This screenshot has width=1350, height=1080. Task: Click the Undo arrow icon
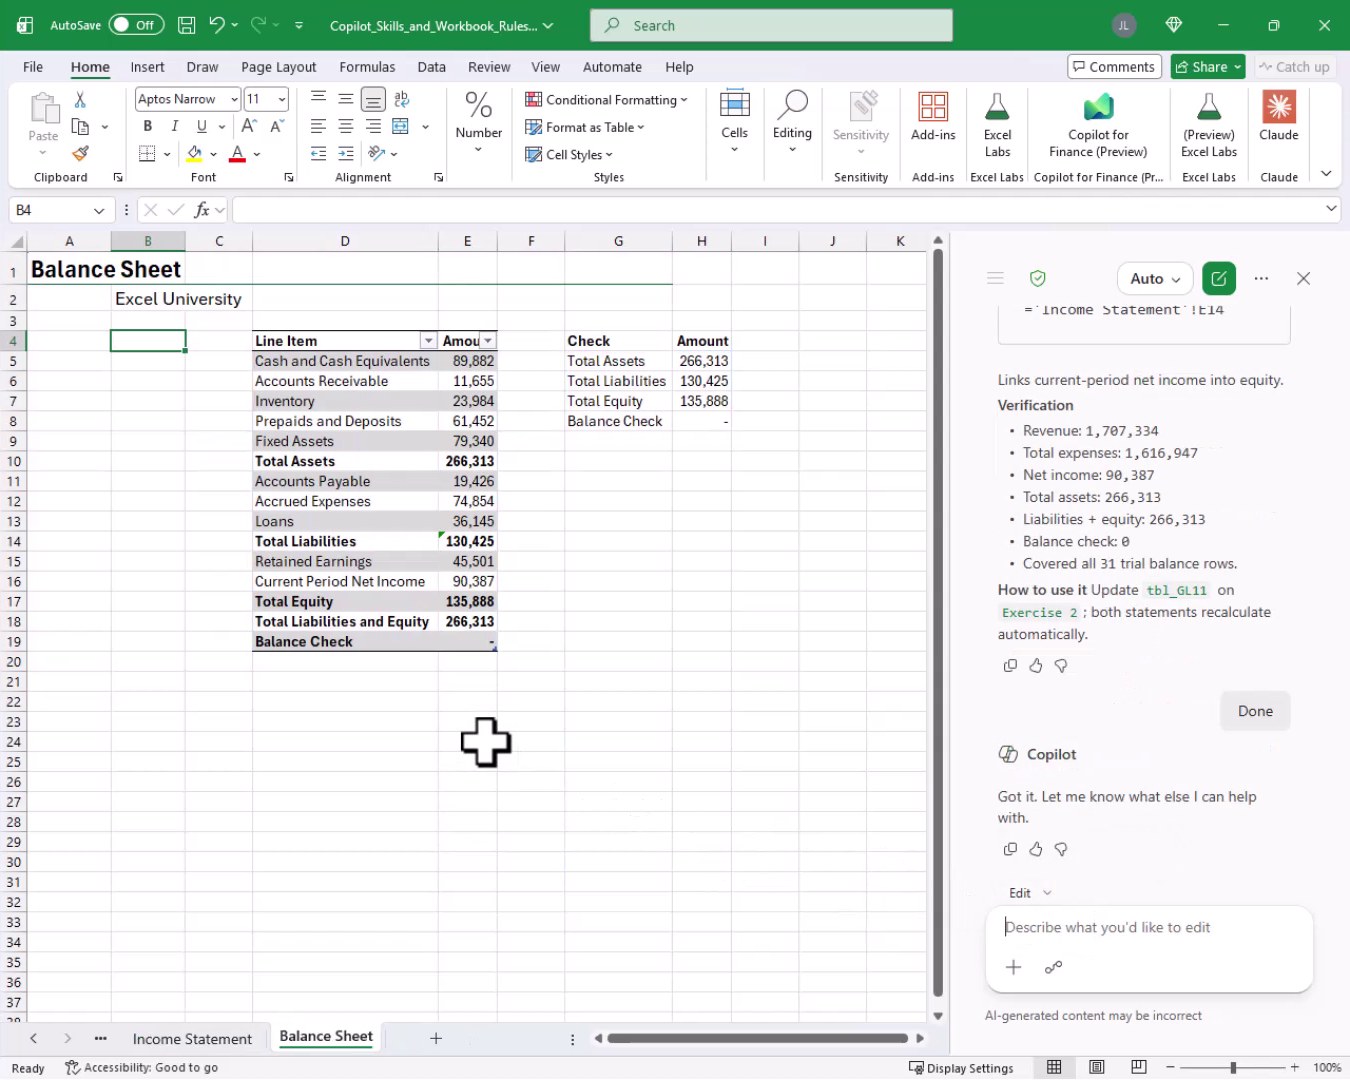[217, 25]
